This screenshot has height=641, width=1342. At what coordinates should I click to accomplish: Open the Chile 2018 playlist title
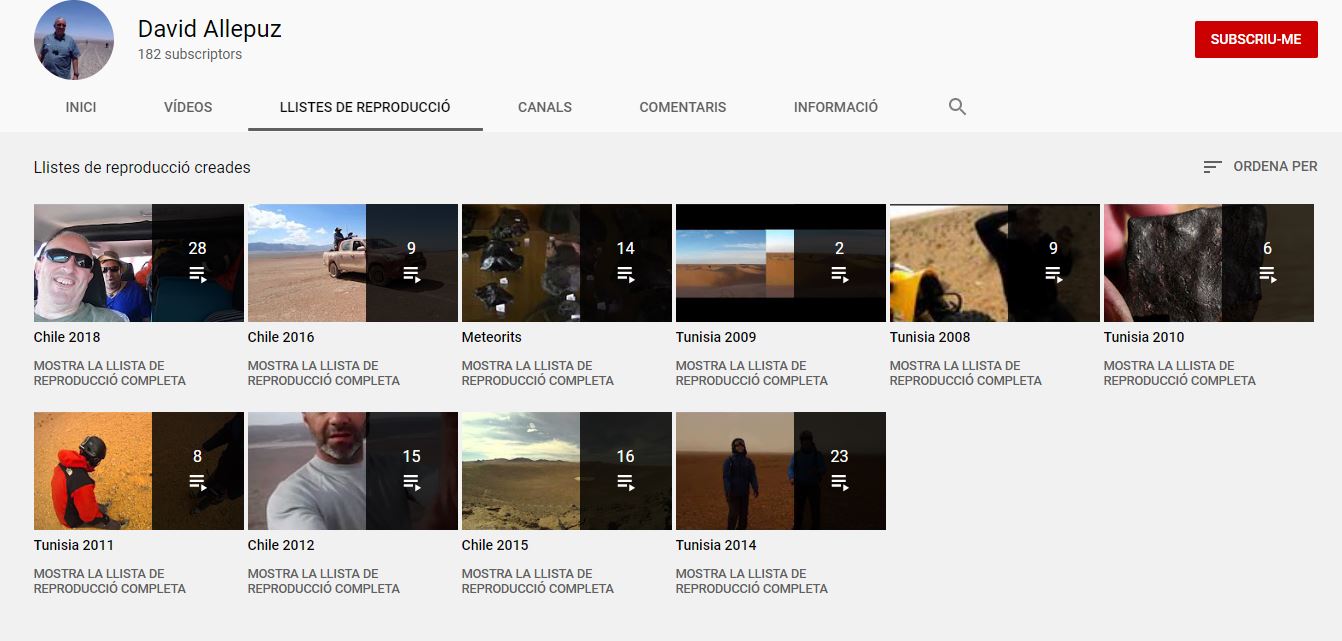click(67, 337)
